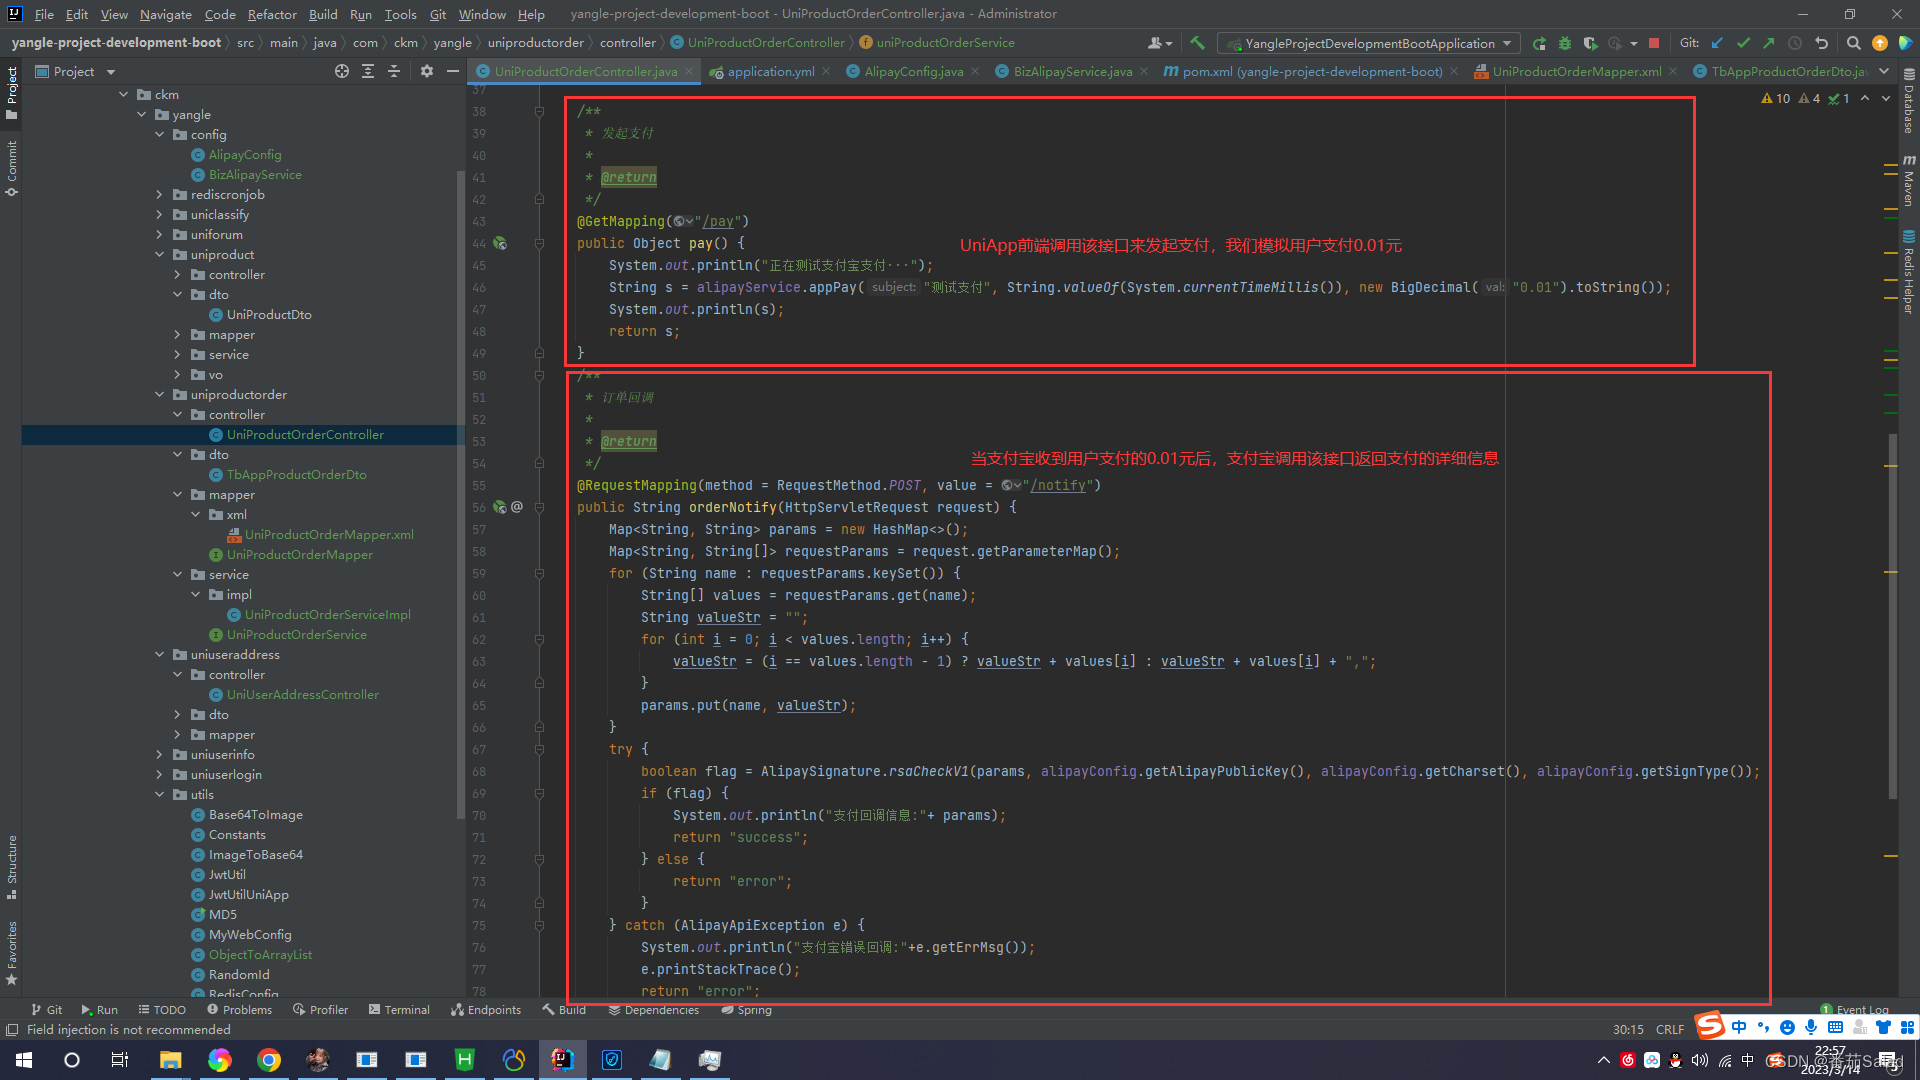Open Terminal tool window
Screen dimensions: 1920x1080
(399, 1010)
